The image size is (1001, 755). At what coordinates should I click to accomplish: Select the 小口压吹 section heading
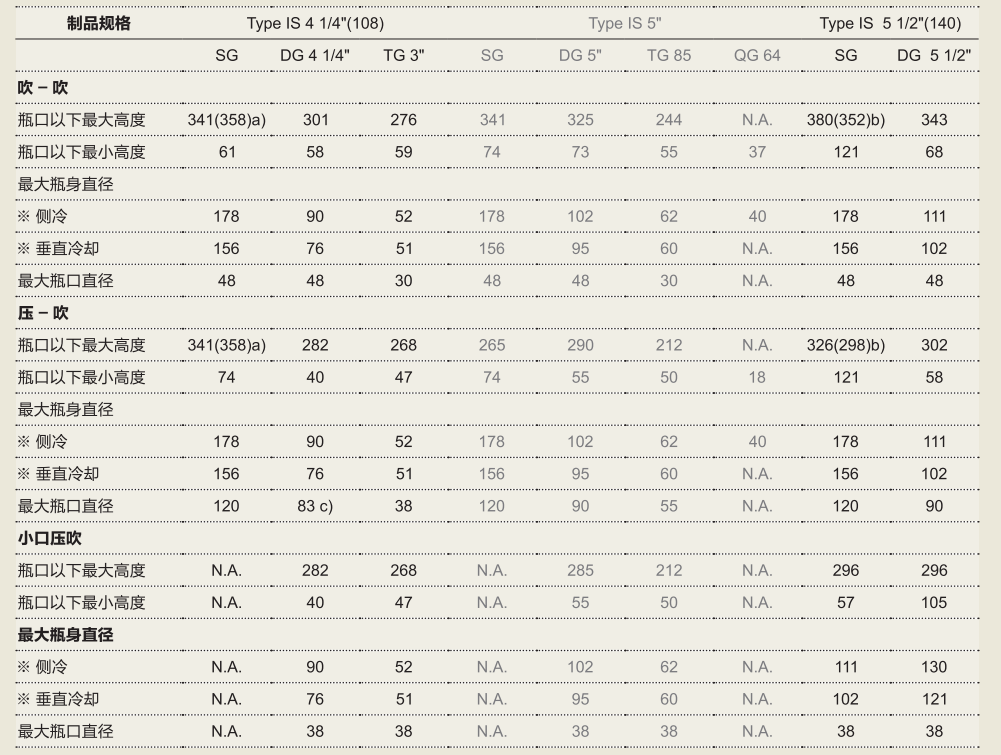tap(50, 538)
